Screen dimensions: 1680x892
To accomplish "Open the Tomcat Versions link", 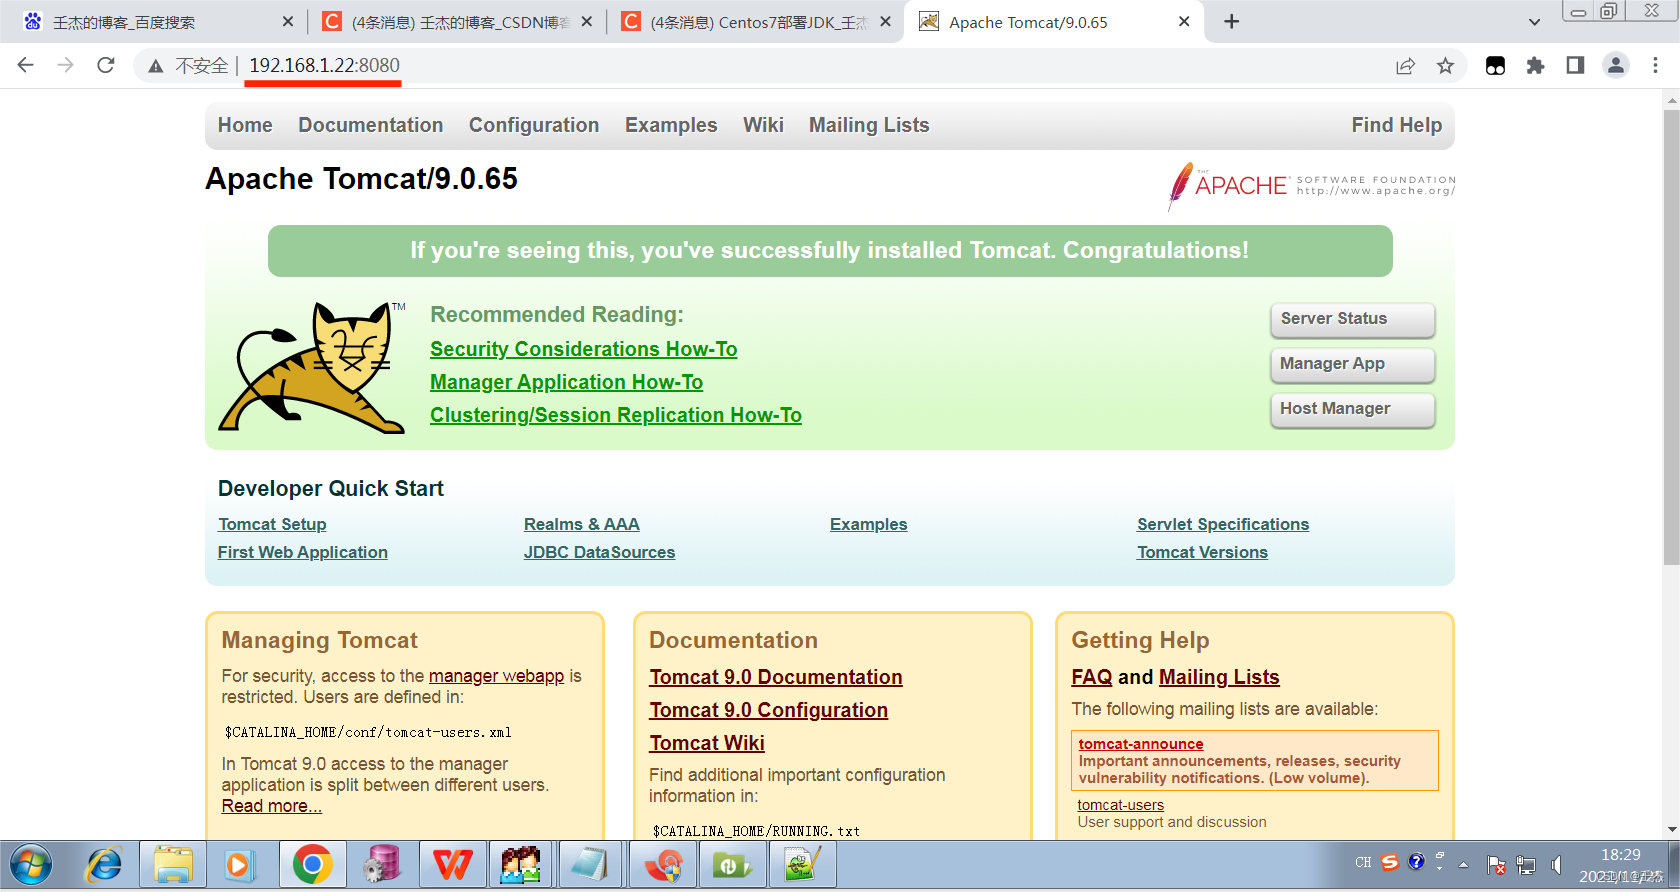I will click(1202, 552).
